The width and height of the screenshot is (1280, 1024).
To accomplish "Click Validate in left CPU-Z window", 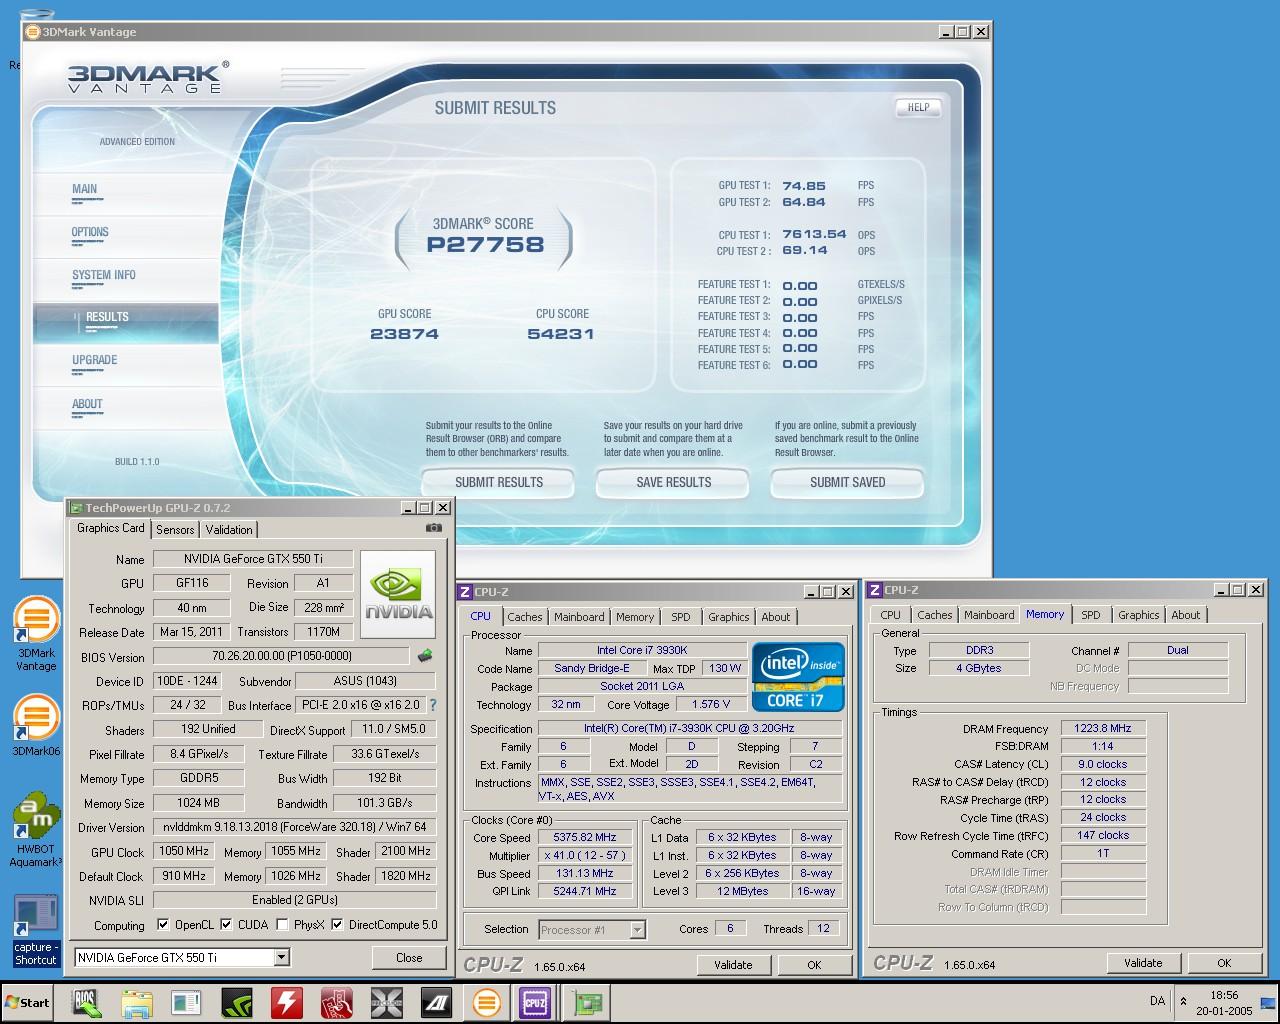I will pyautogui.click(x=733, y=965).
